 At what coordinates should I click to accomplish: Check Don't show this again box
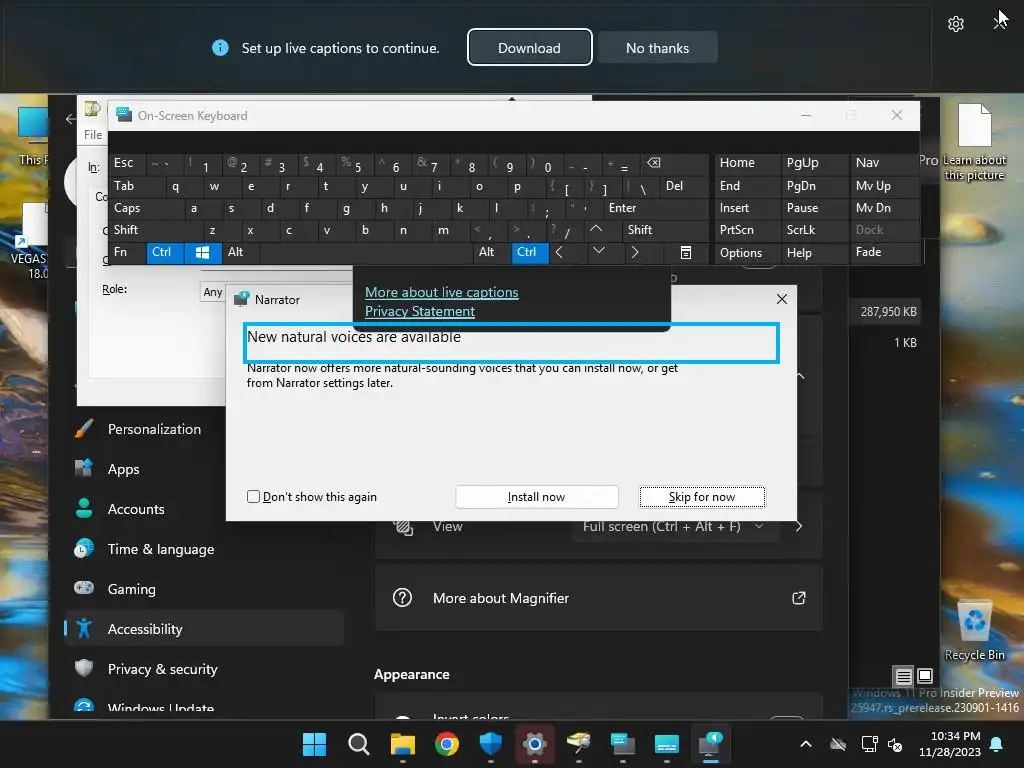pyautogui.click(x=253, y=497)
